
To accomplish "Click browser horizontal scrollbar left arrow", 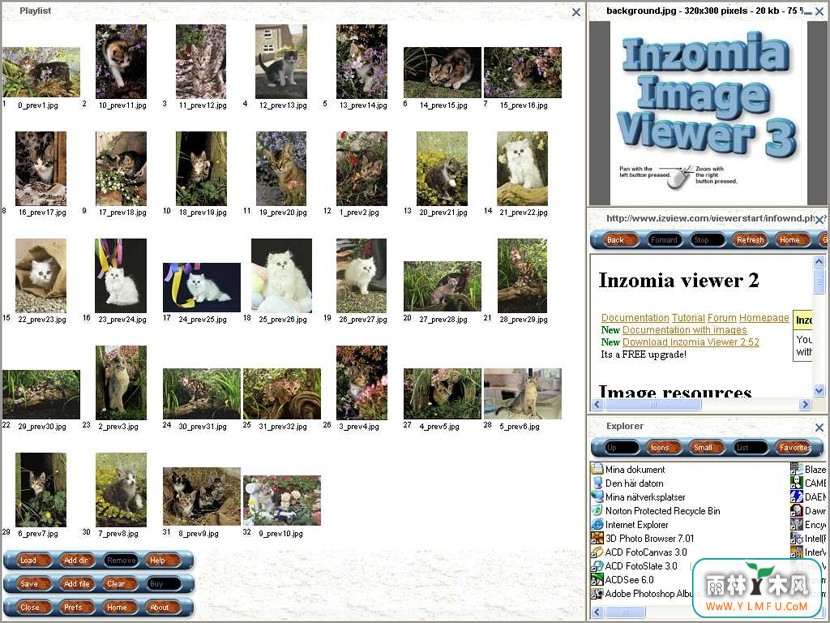I will click(x=598, y=404).
